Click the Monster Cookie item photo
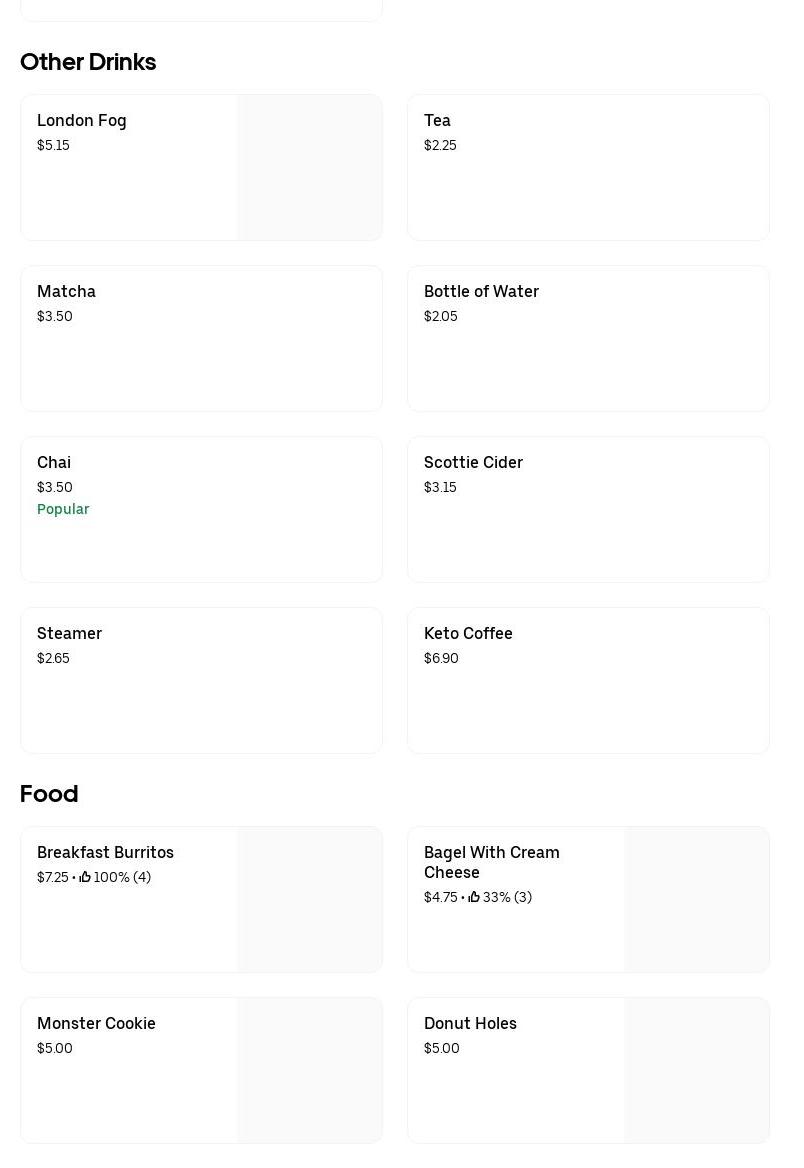 pyautogui.click(x=309, y=1070)
